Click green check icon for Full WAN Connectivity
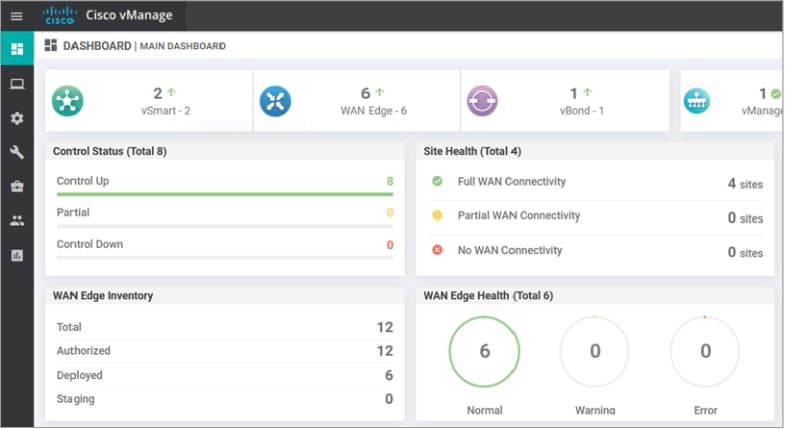785x429 pixels. [x=437, y=181]
